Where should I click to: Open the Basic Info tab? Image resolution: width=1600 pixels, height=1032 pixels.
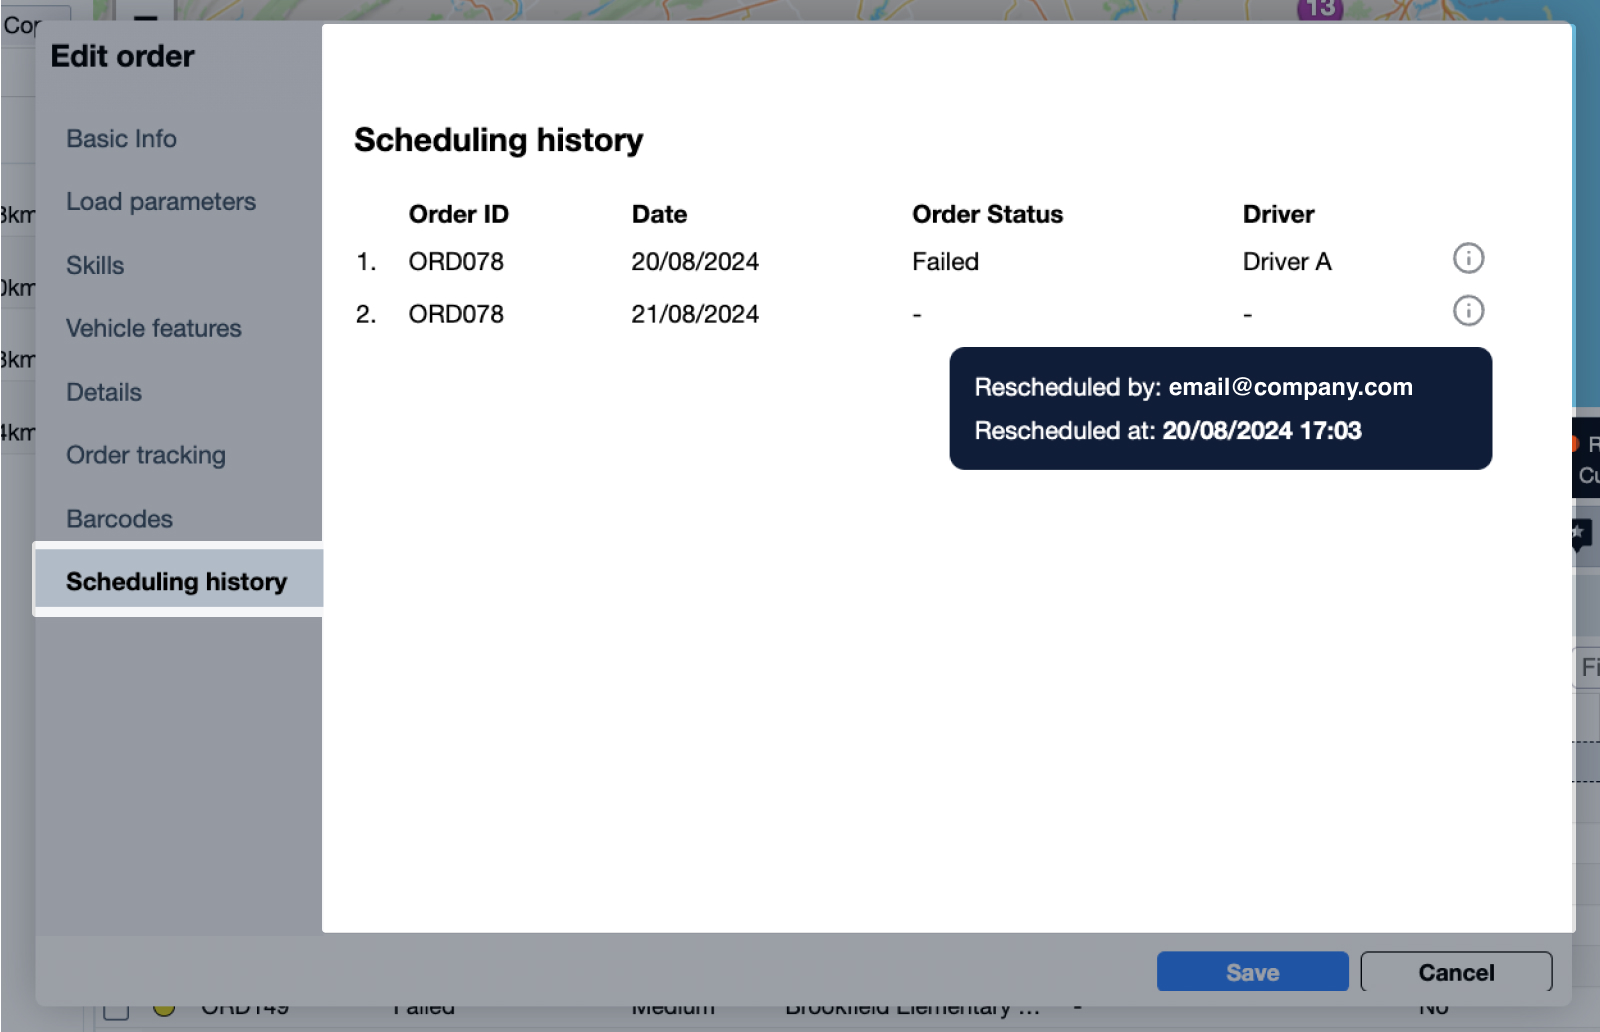(121, 139)
